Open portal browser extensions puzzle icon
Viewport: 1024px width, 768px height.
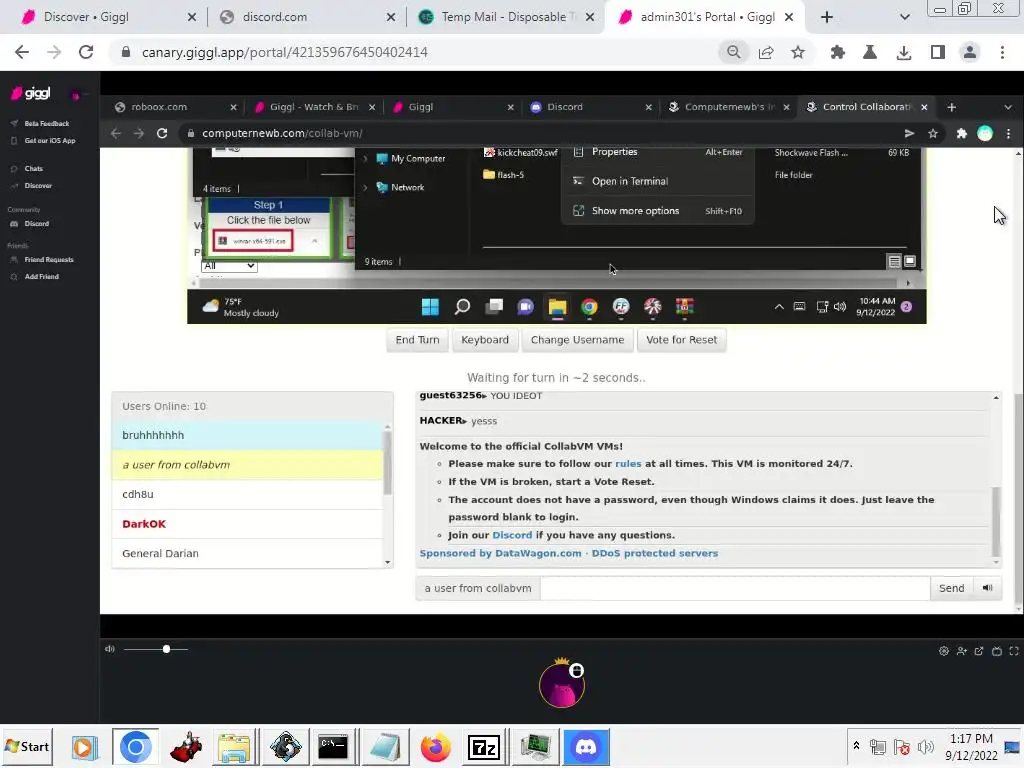pyautogui.click(x=961, y=133)
